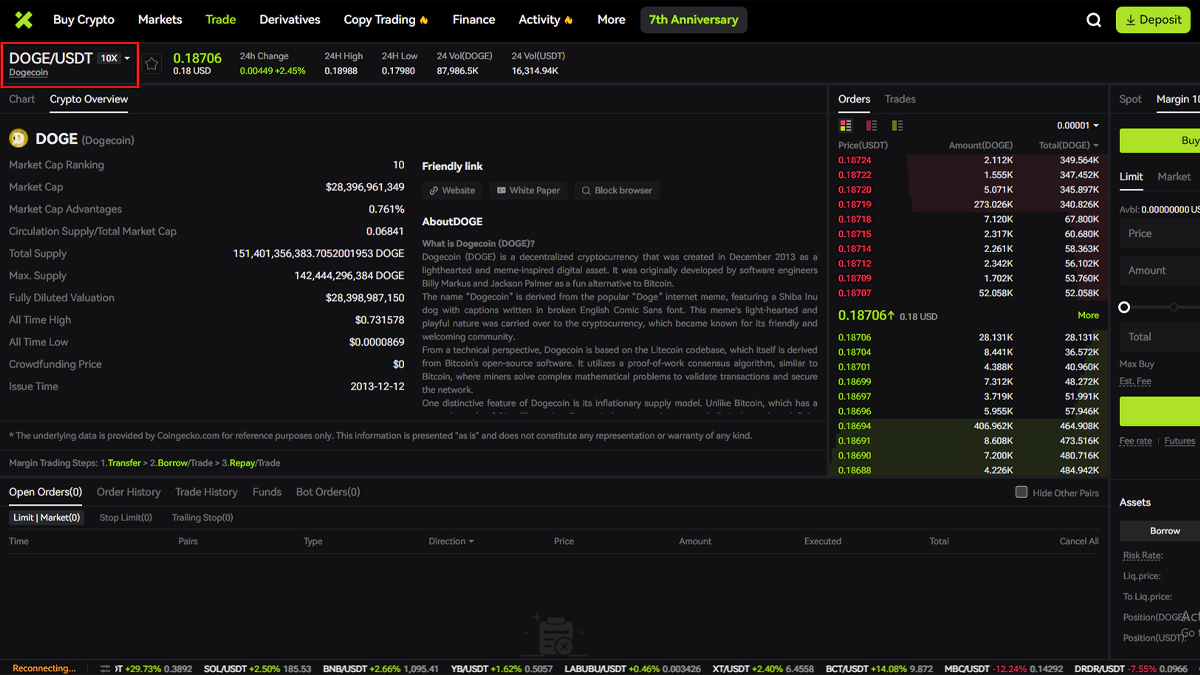
Task: Click the order amount slider handle
Action: (x=1125, y=307)
